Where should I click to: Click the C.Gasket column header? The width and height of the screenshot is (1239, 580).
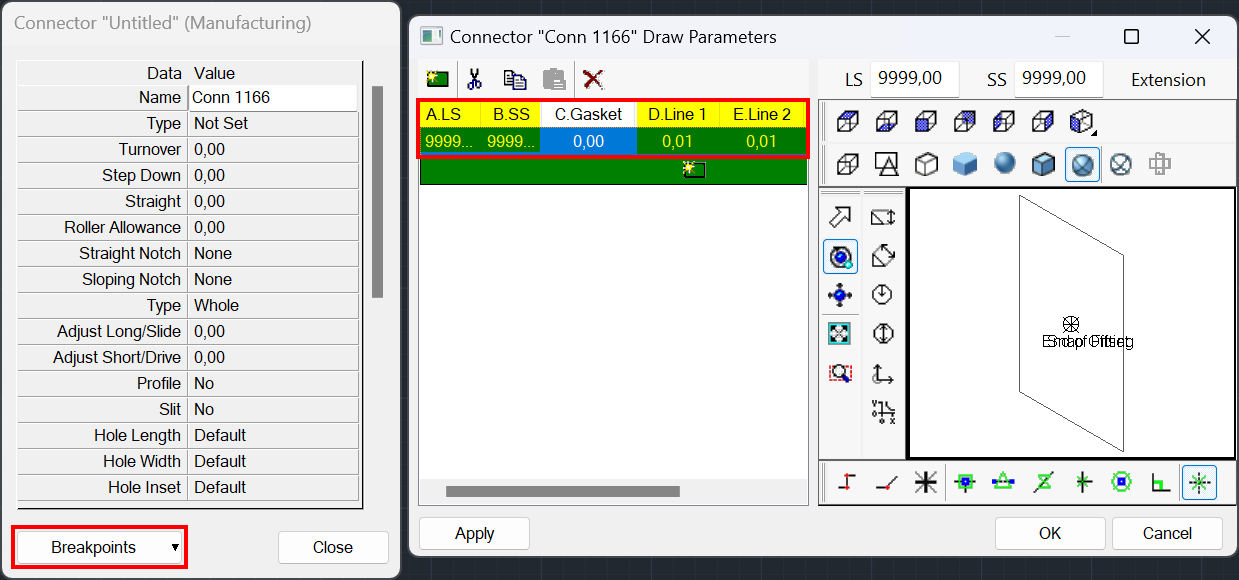pyautogui.click(x=589, y=114)
